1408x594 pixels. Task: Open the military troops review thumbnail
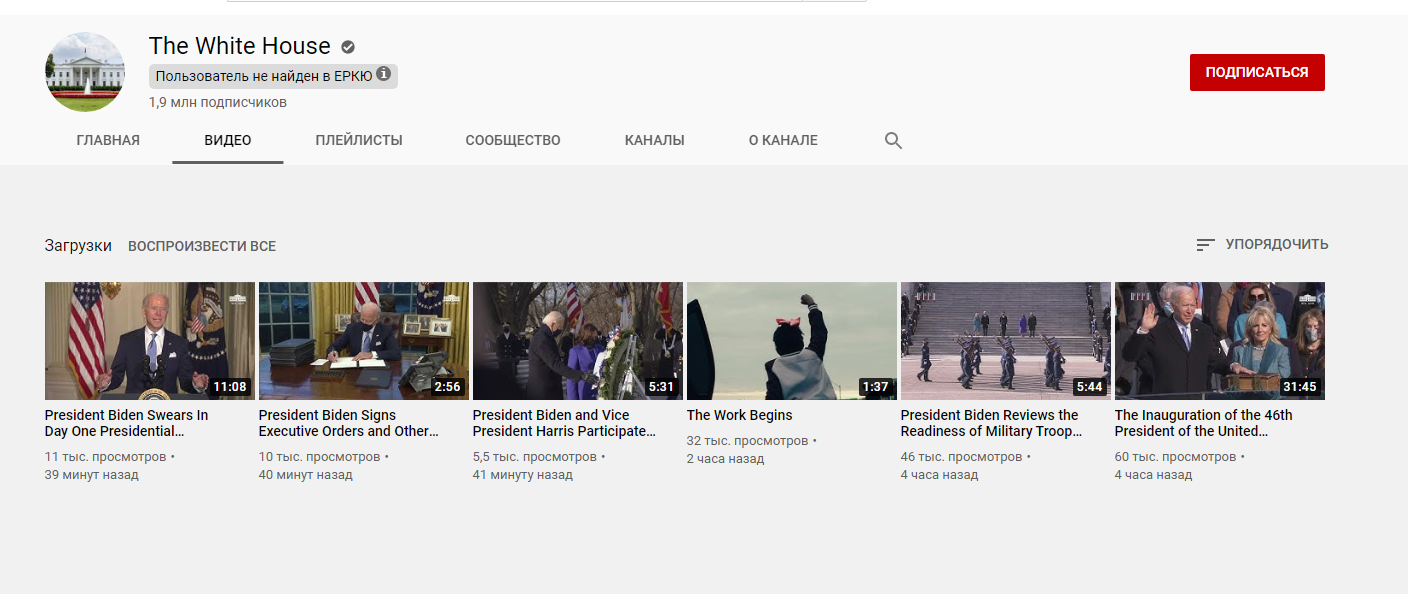1006,341
